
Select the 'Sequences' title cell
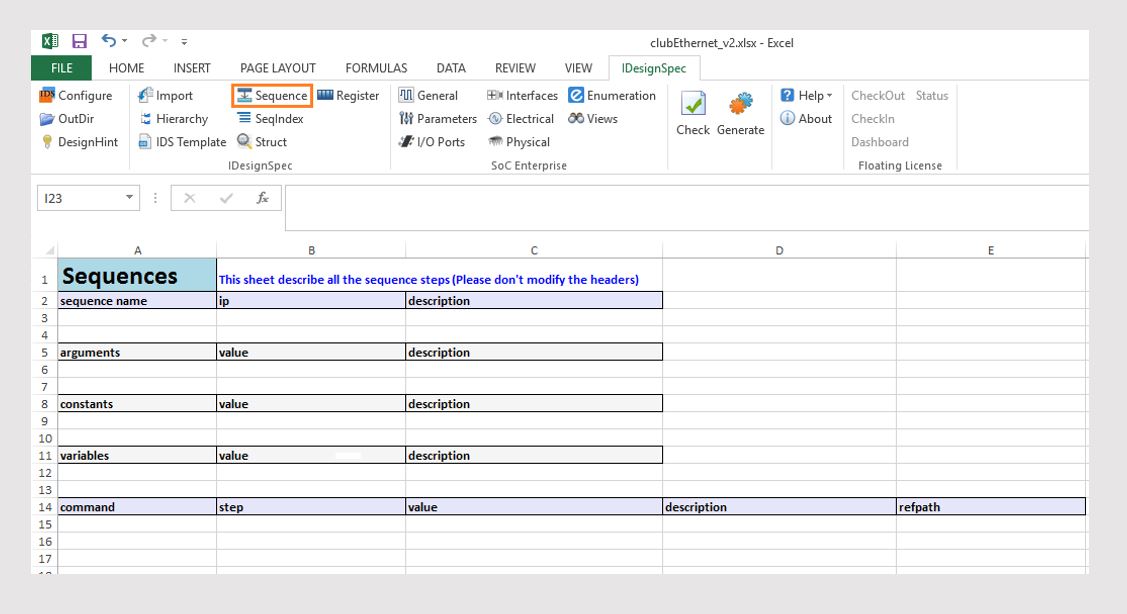click(x=137, y=275)
